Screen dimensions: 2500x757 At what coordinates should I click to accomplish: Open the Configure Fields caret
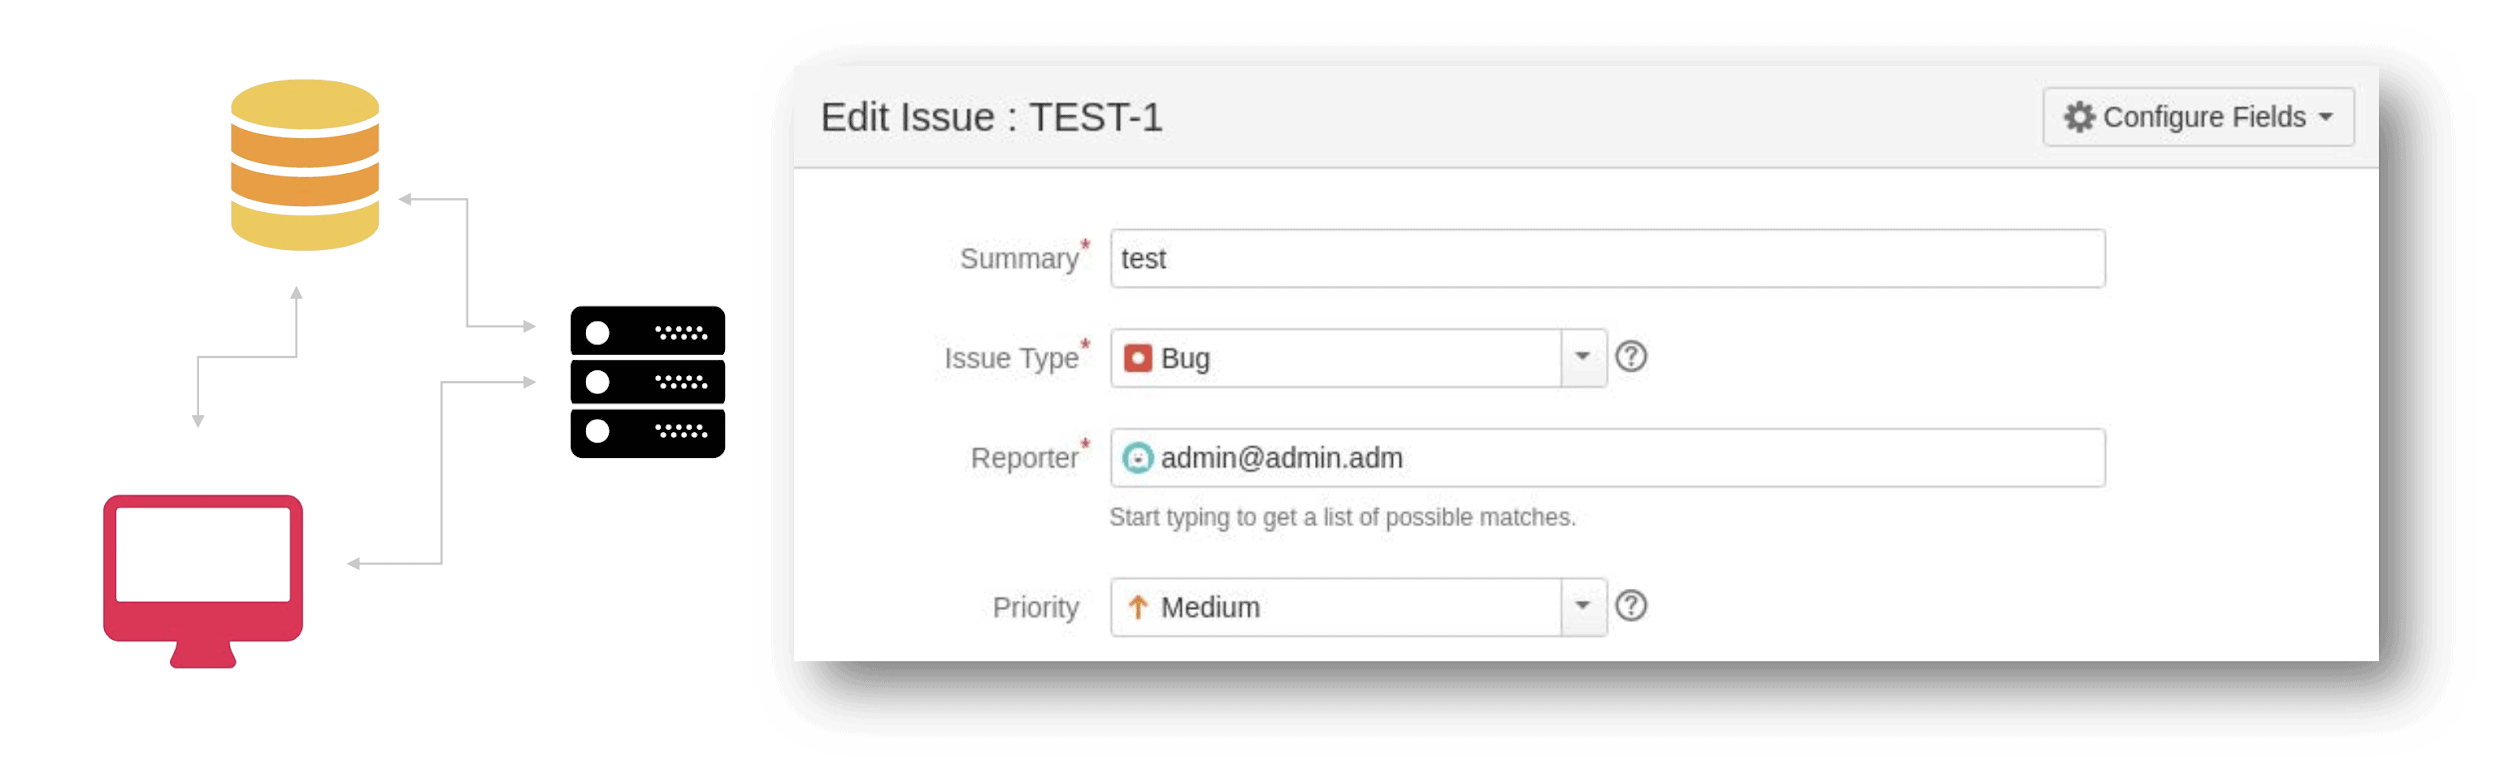pos(2326,118)
